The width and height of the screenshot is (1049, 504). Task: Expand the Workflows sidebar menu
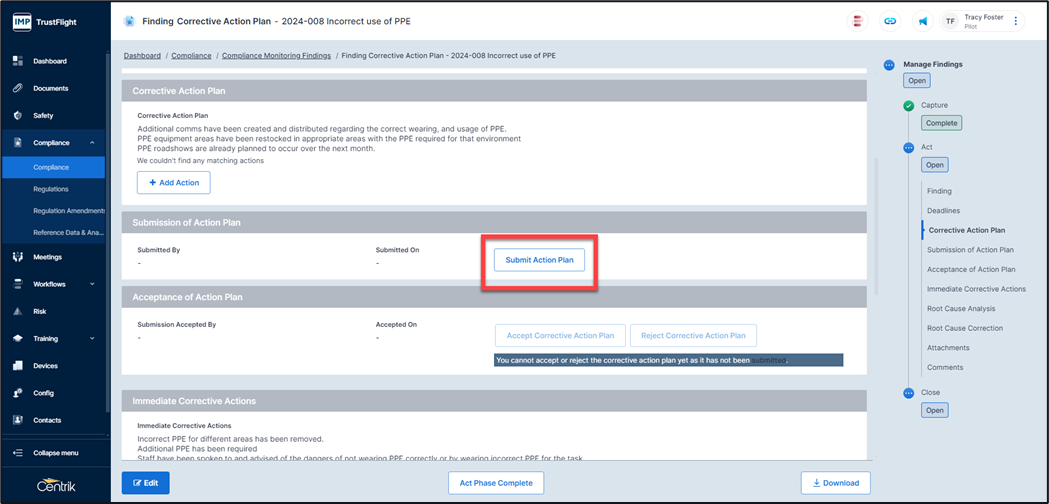92,284
